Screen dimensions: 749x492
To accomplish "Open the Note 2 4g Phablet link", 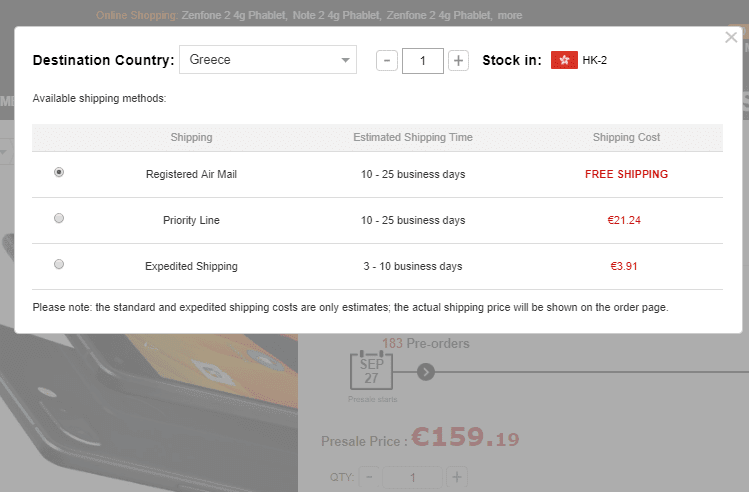I will click(x=337, y=15).
